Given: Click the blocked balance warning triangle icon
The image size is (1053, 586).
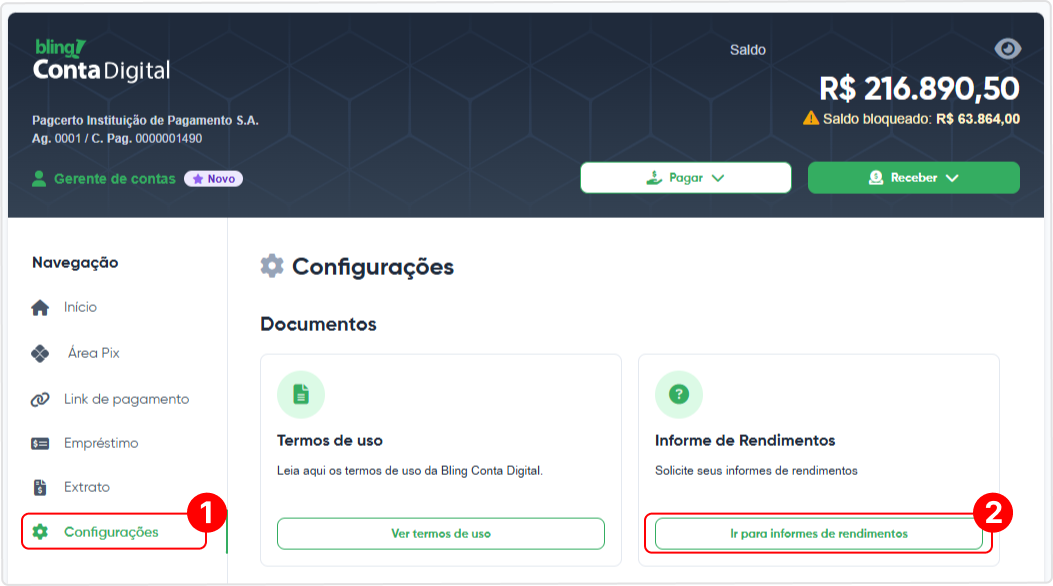Looking at the screenshot, I should (811, 118).
